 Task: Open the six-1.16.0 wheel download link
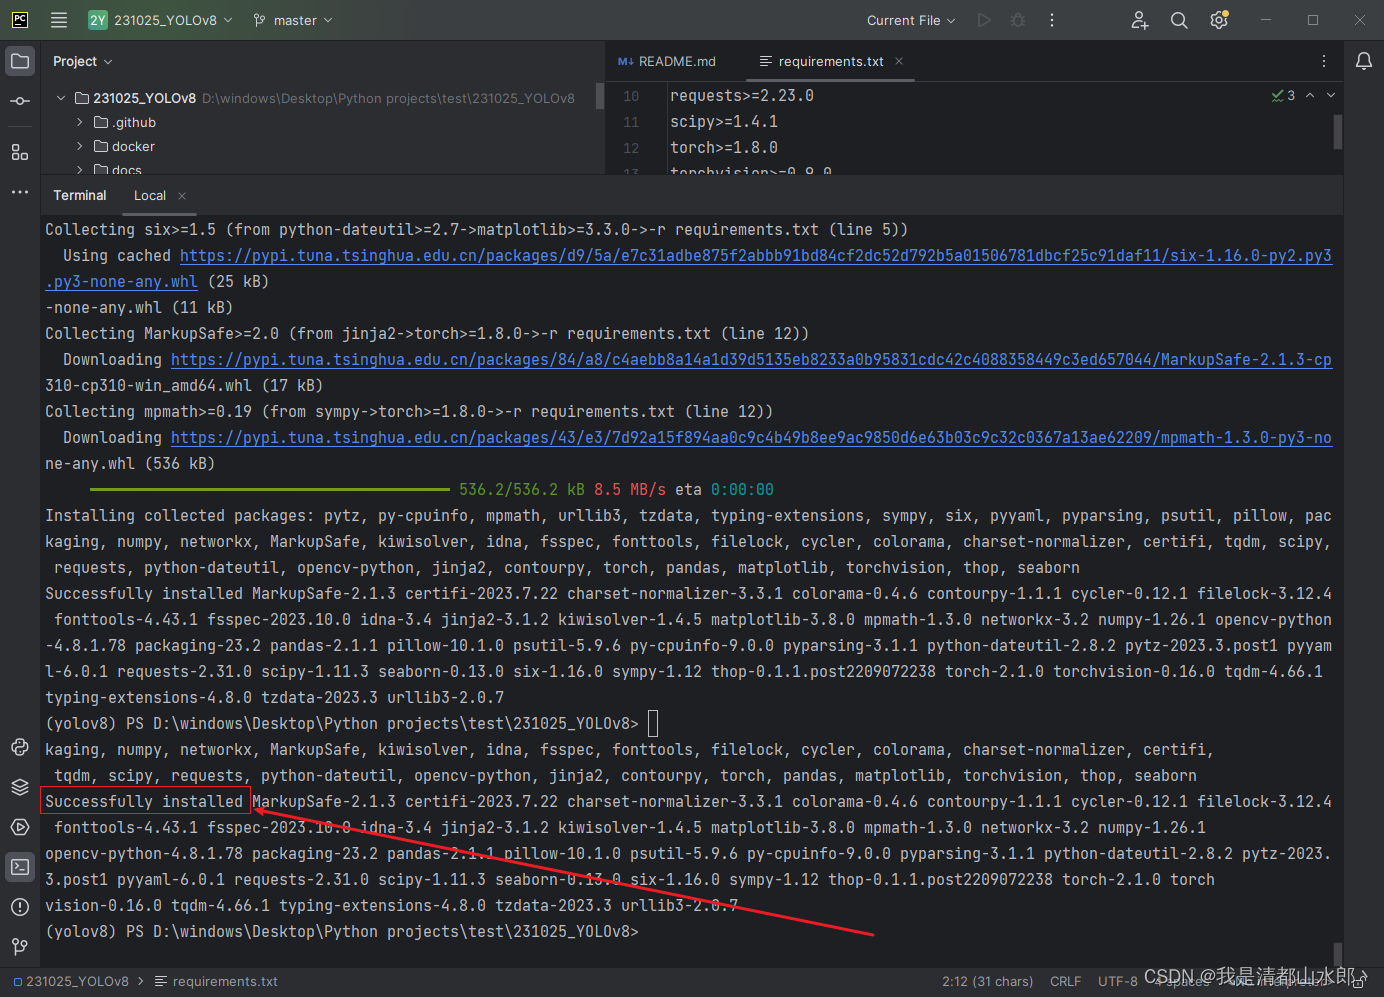[756, 255]
